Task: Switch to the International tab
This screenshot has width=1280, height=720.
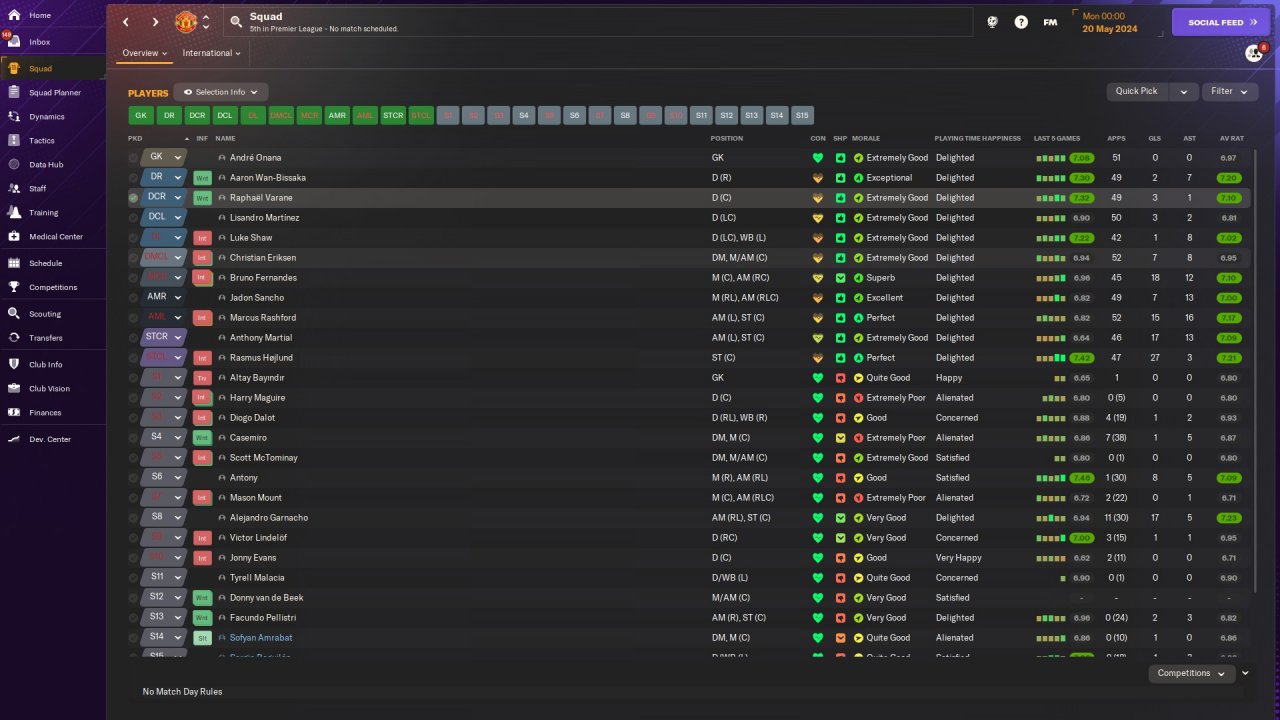Action: coord(212,53)
